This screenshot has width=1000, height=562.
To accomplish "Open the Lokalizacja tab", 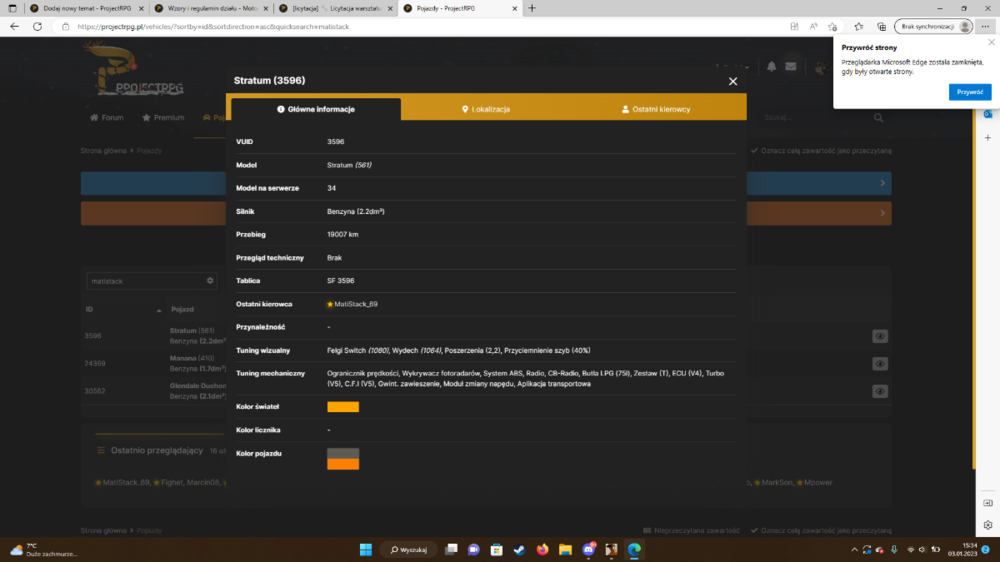I will pyautogui.click(x=485, y=109).
